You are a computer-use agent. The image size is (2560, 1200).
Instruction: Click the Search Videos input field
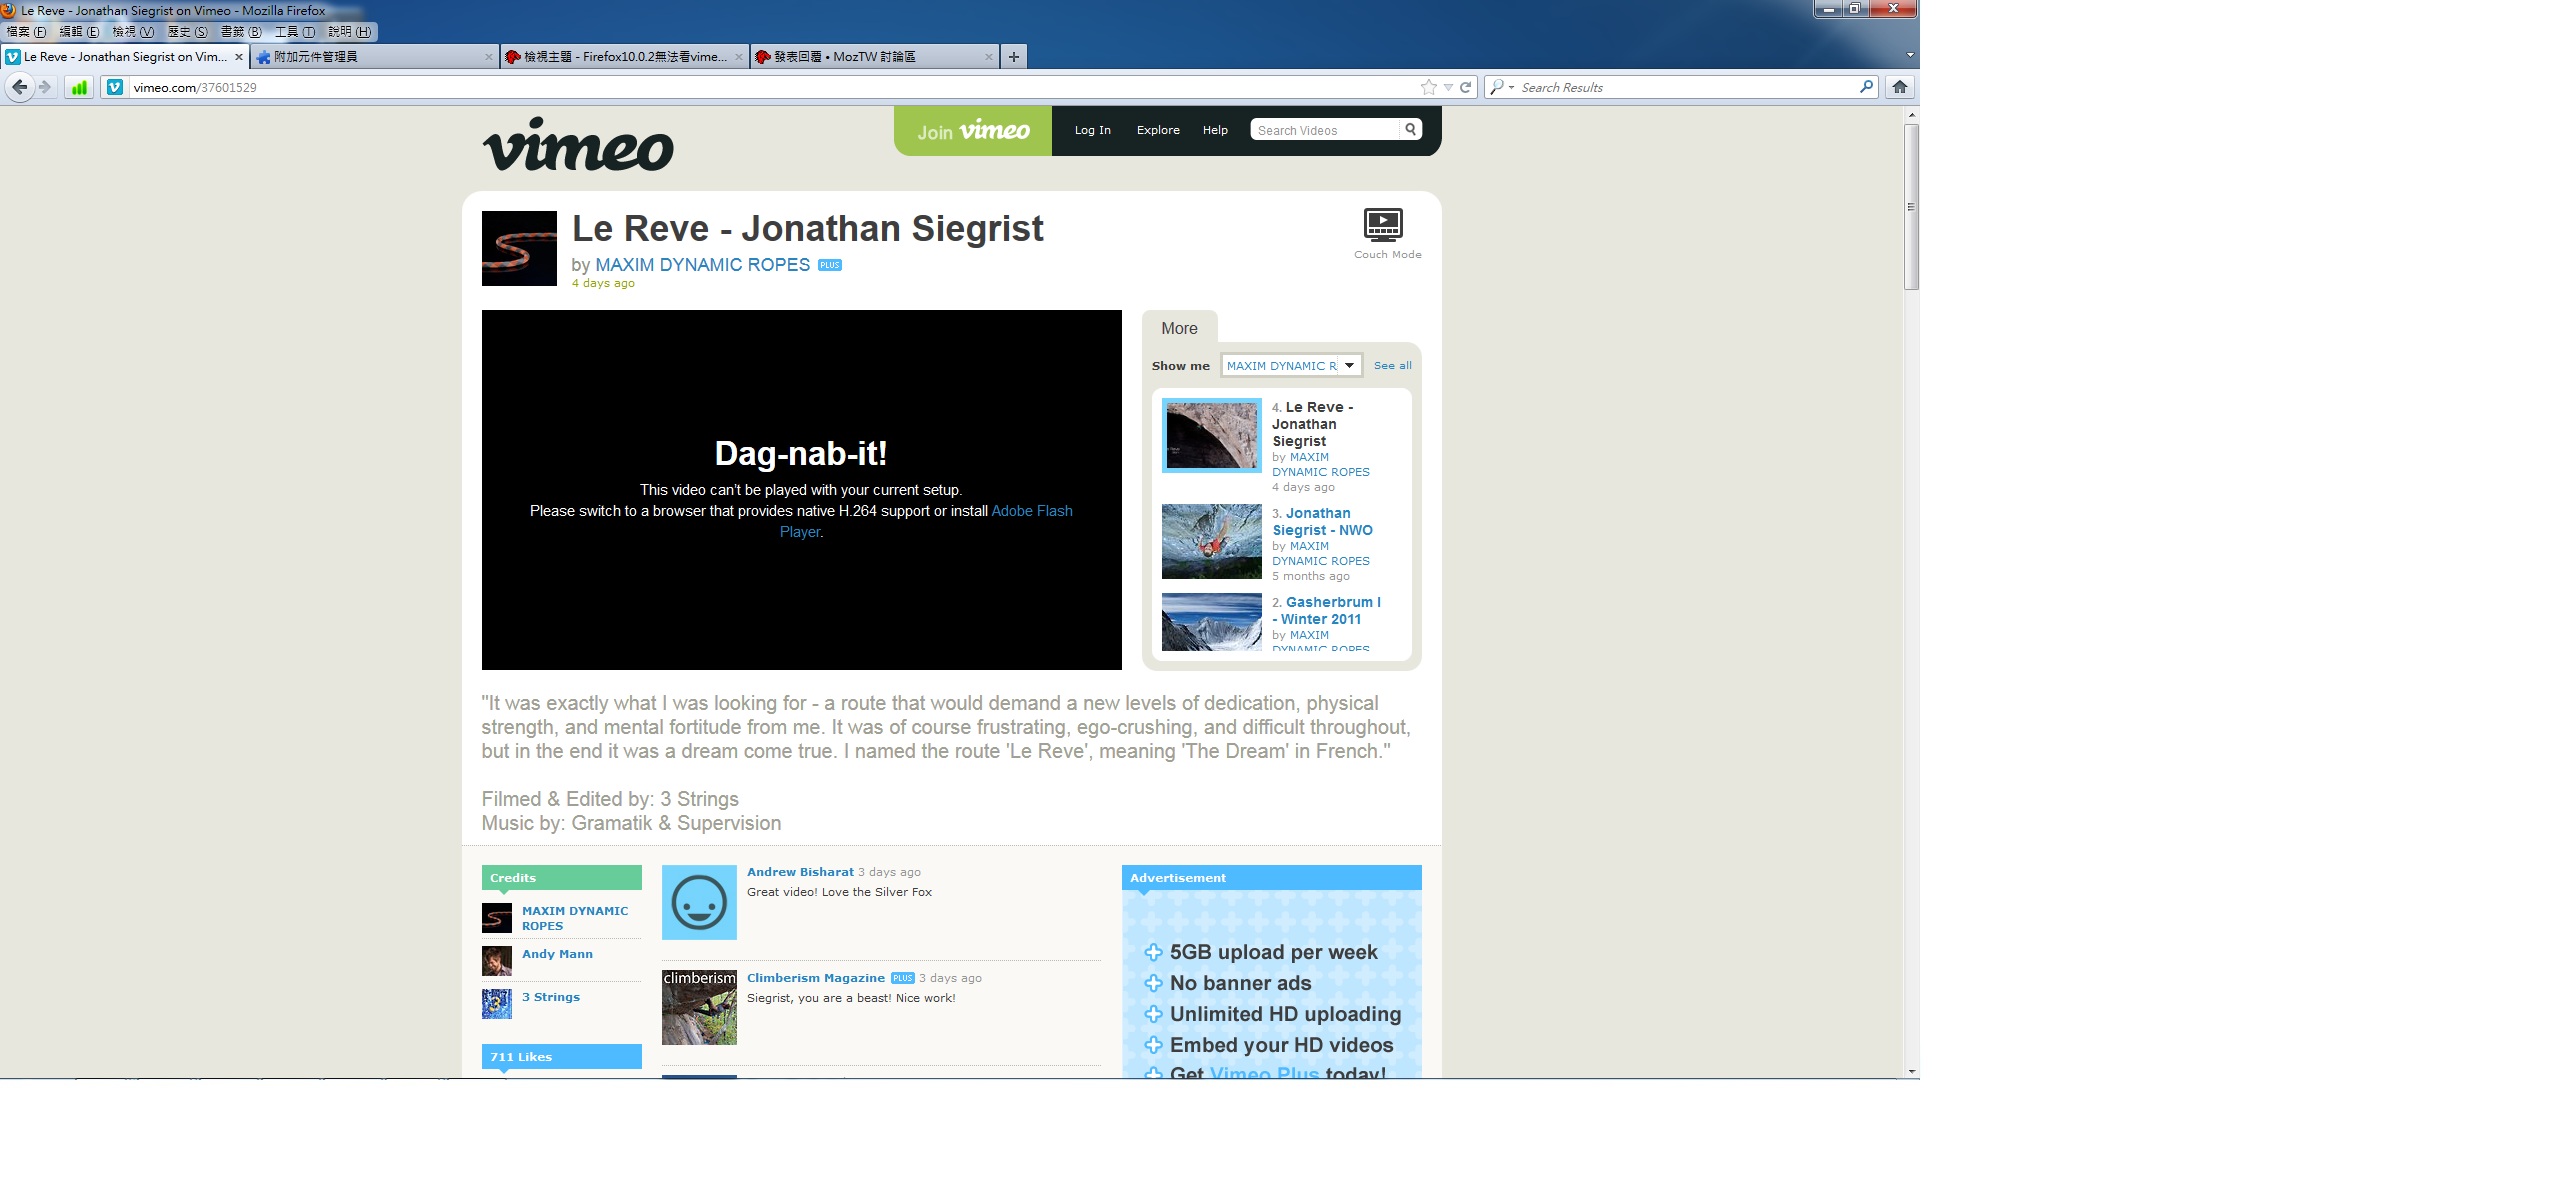coord(1323,130)
